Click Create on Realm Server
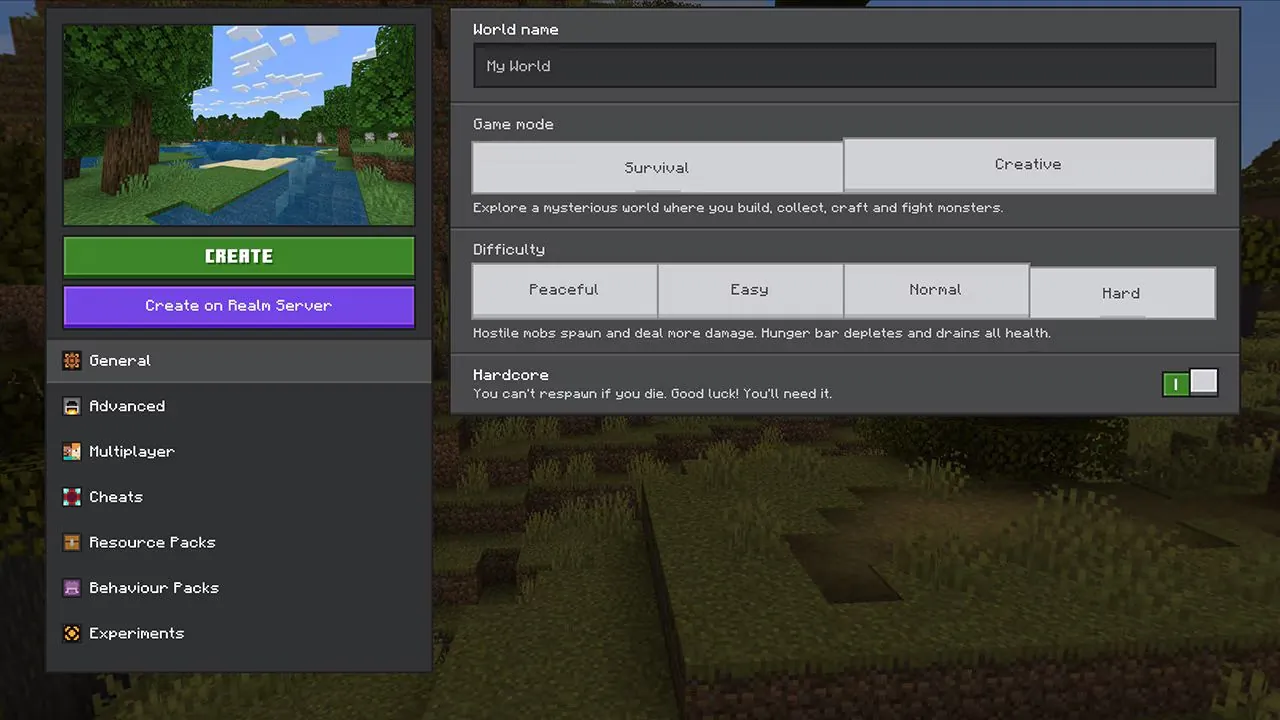The image size is (1280, 720). point(239,306)
